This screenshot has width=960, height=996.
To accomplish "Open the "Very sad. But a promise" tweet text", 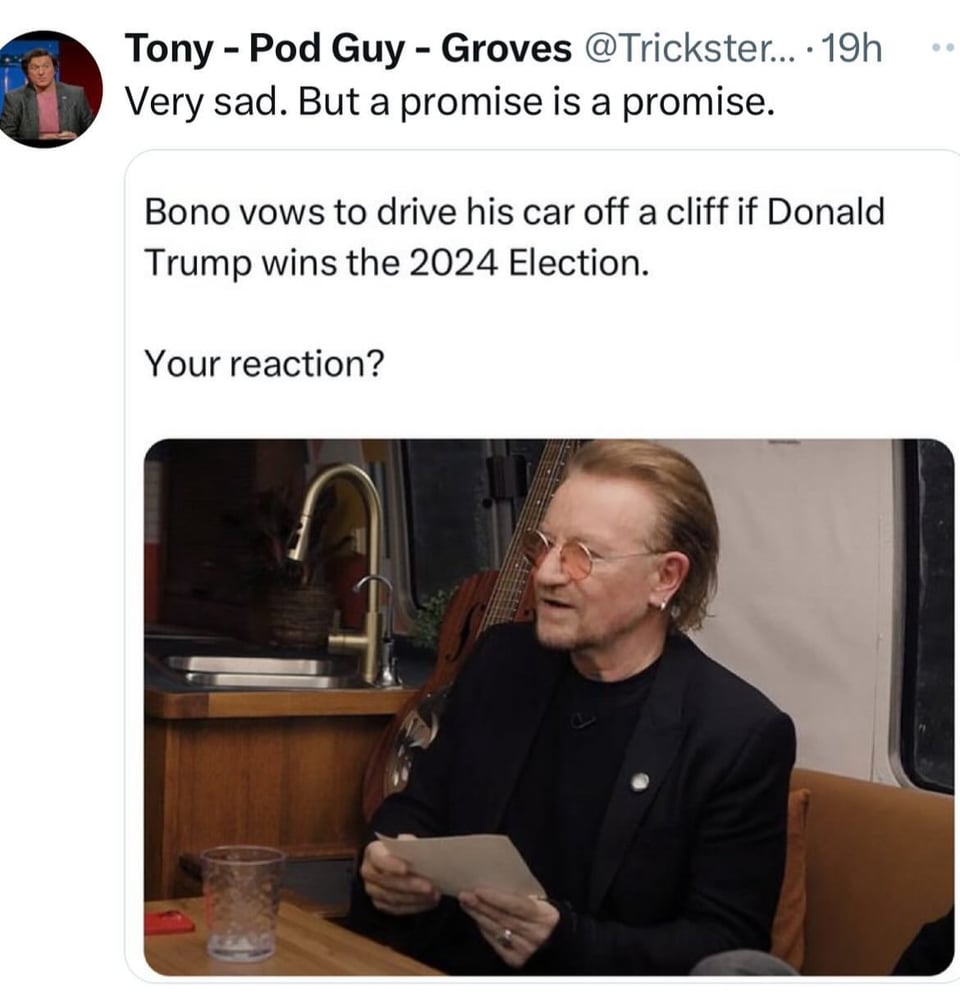I will pos(450,102).
